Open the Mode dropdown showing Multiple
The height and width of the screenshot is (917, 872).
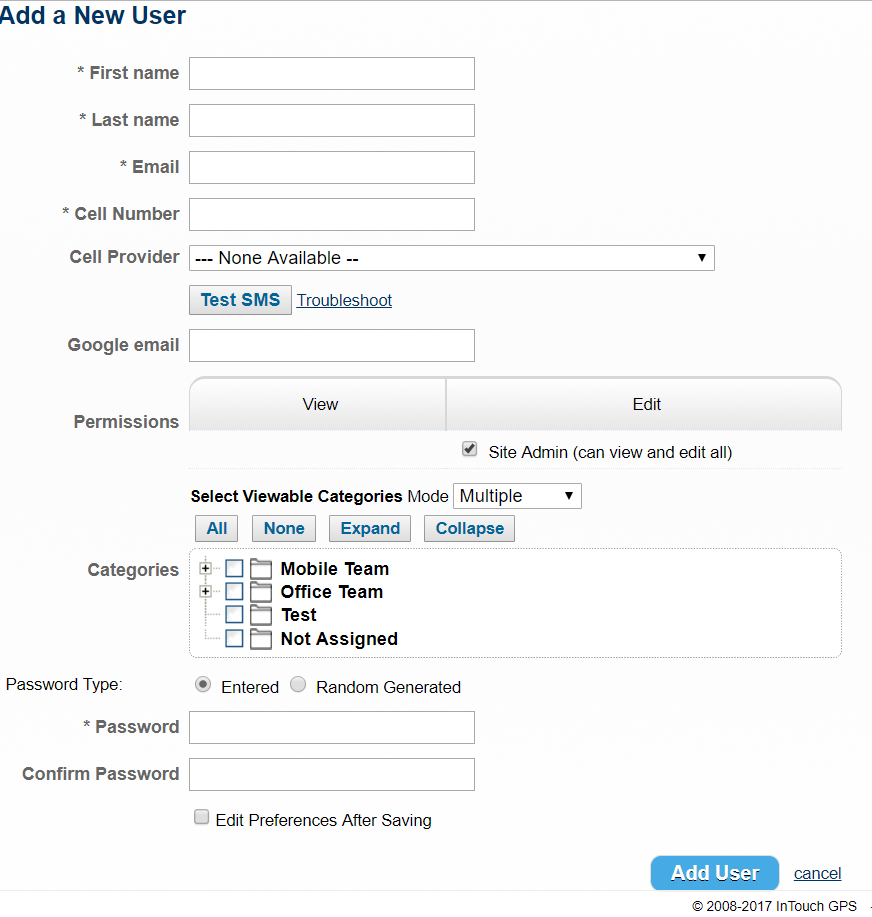(x=517, y=496)
